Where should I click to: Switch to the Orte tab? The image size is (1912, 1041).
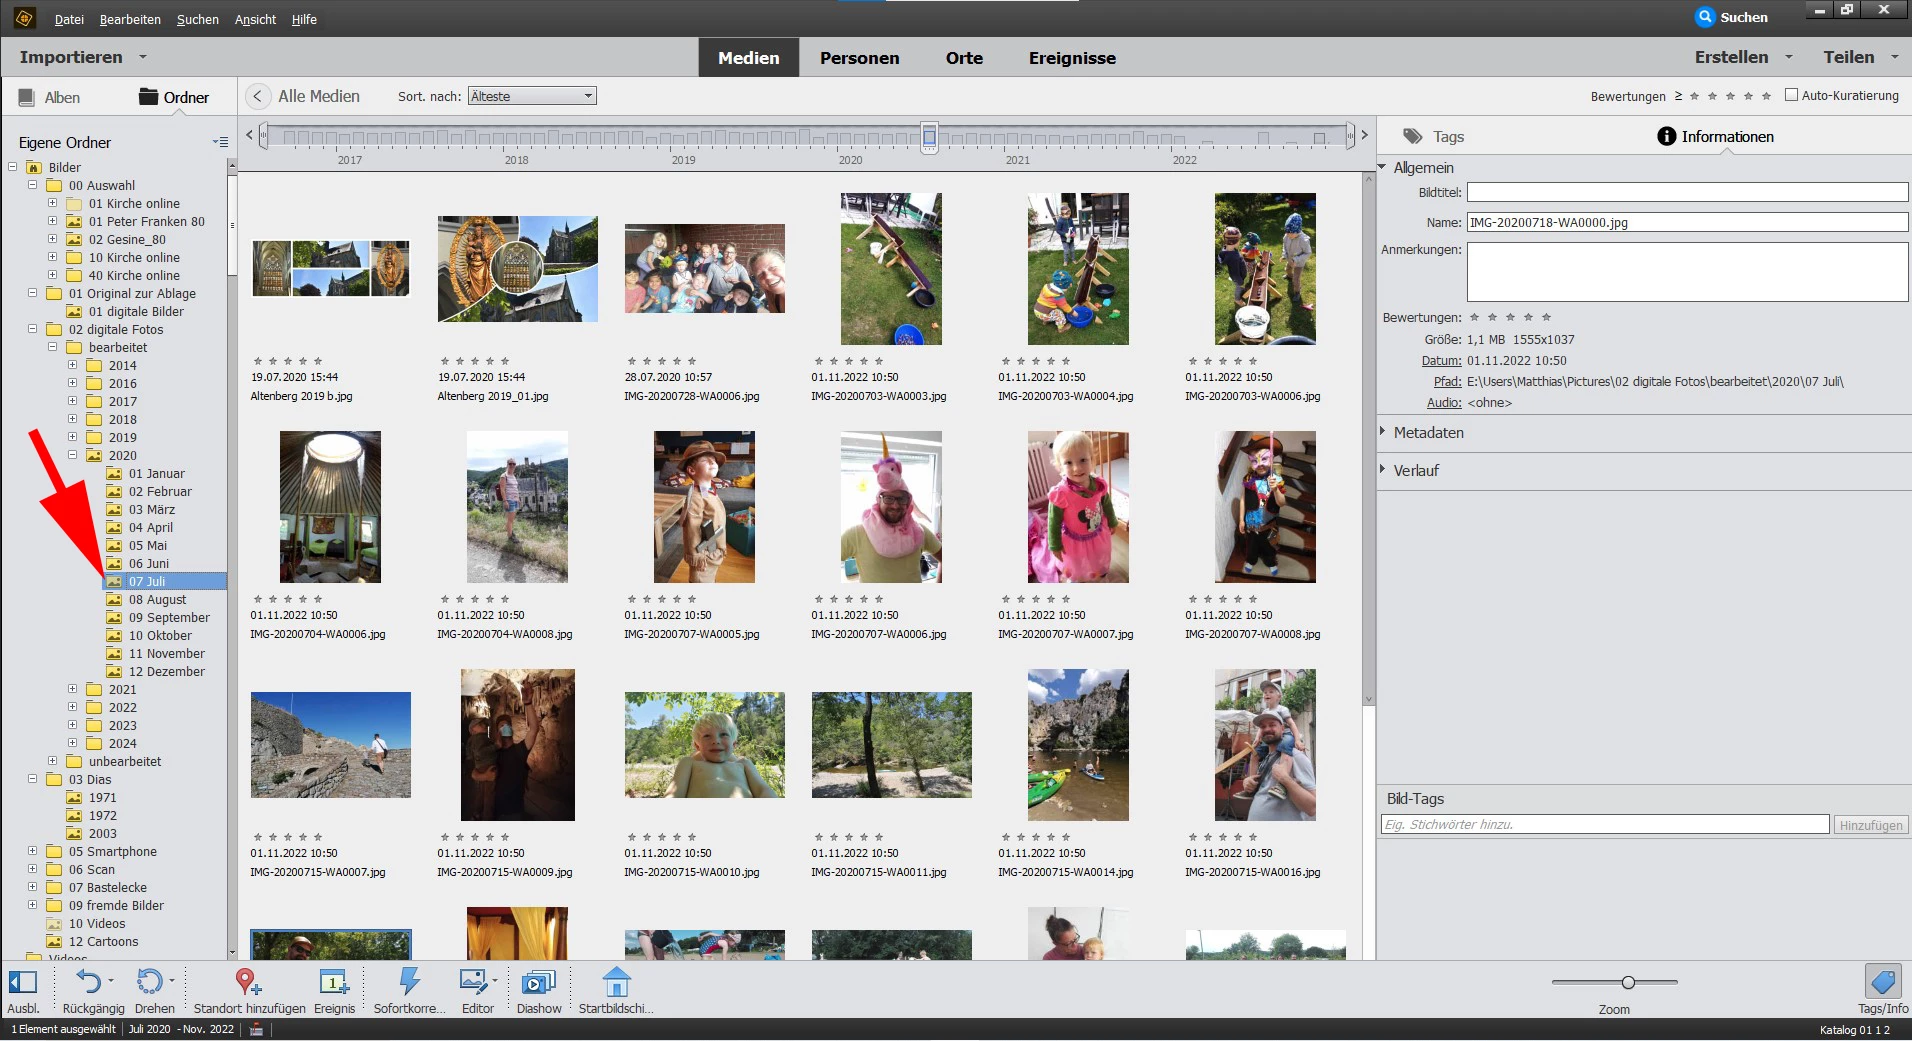click(x=964, y=58)
